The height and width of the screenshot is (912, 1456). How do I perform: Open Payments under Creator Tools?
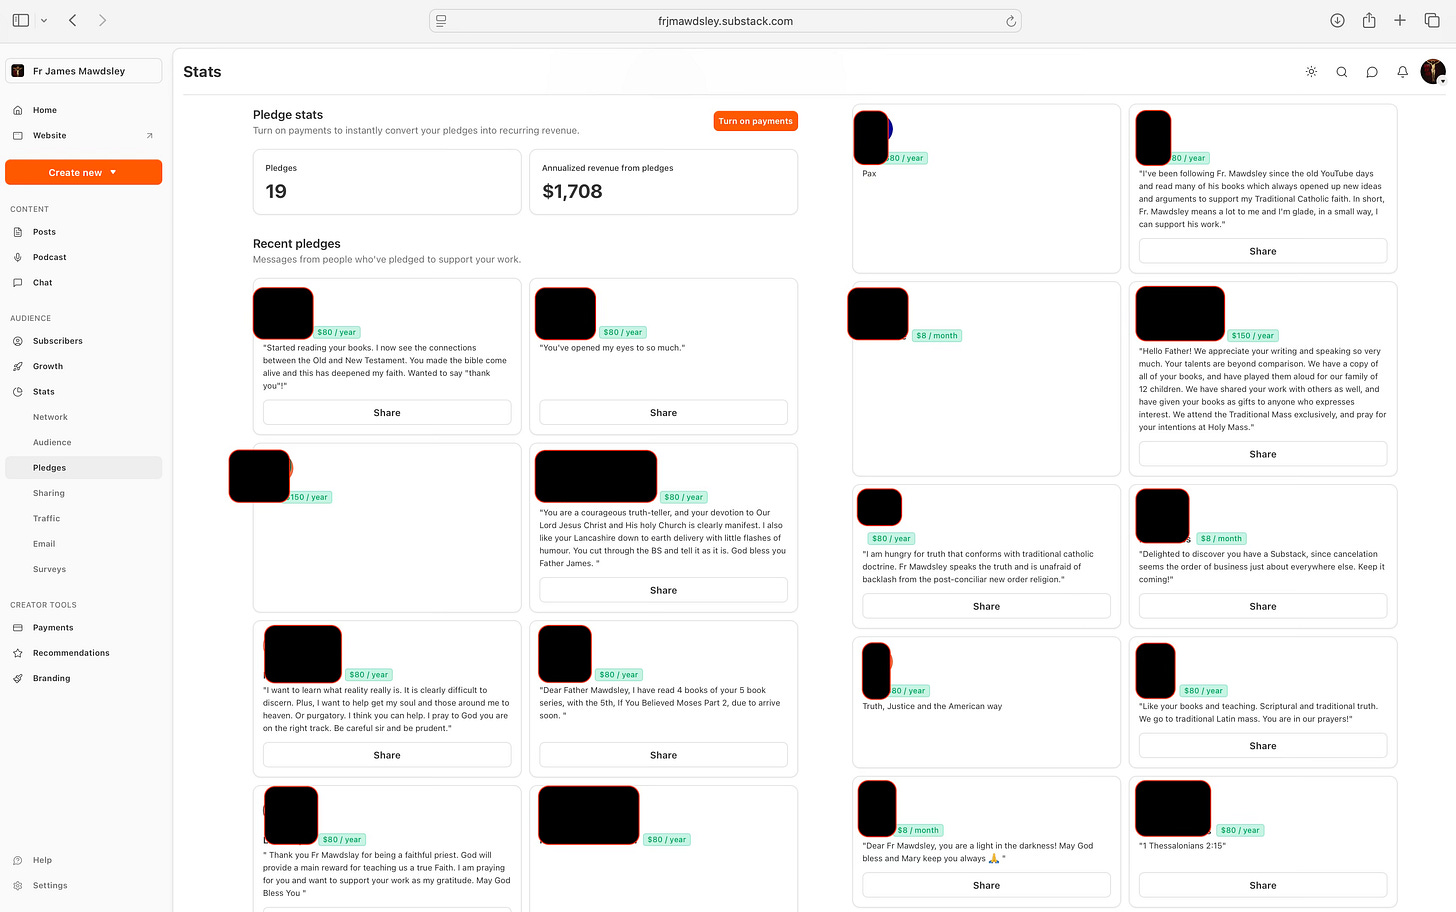pos(84,628)
